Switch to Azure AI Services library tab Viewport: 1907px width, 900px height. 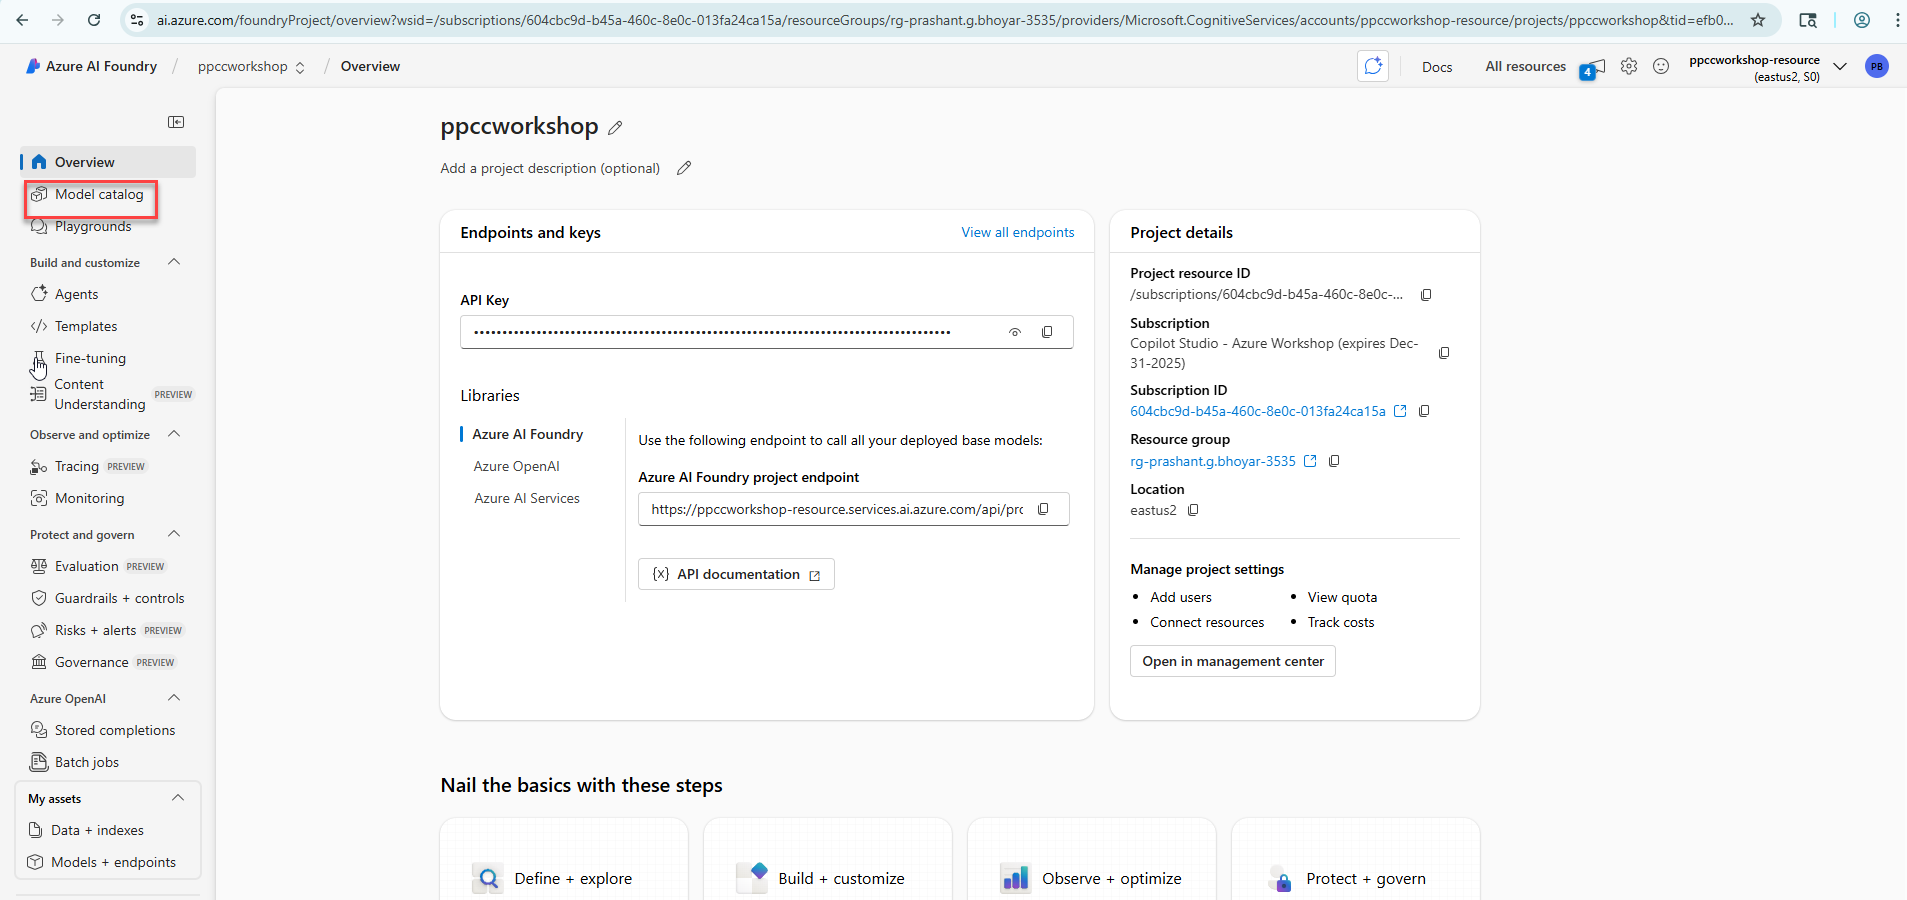(526, 498)
